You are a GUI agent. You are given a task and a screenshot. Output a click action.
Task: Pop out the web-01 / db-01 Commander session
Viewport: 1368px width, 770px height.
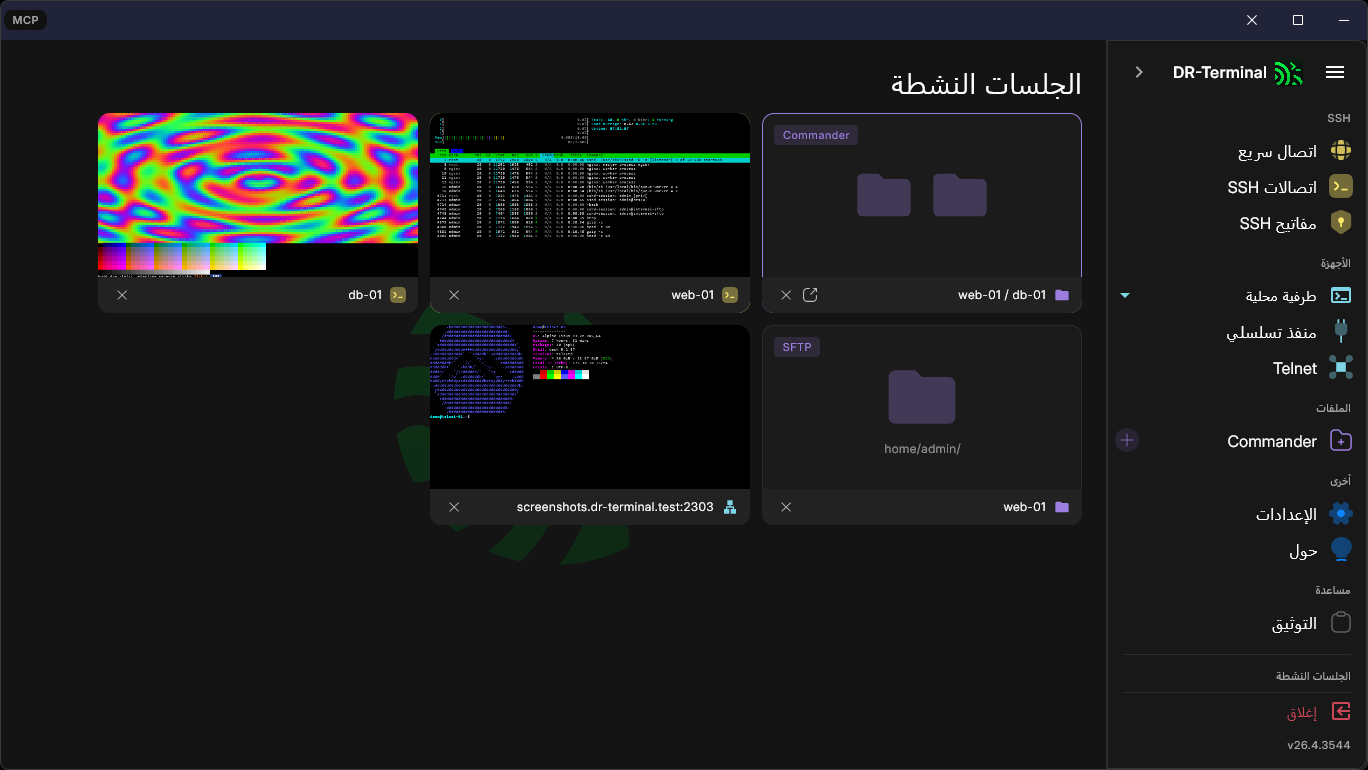[811, 295]
